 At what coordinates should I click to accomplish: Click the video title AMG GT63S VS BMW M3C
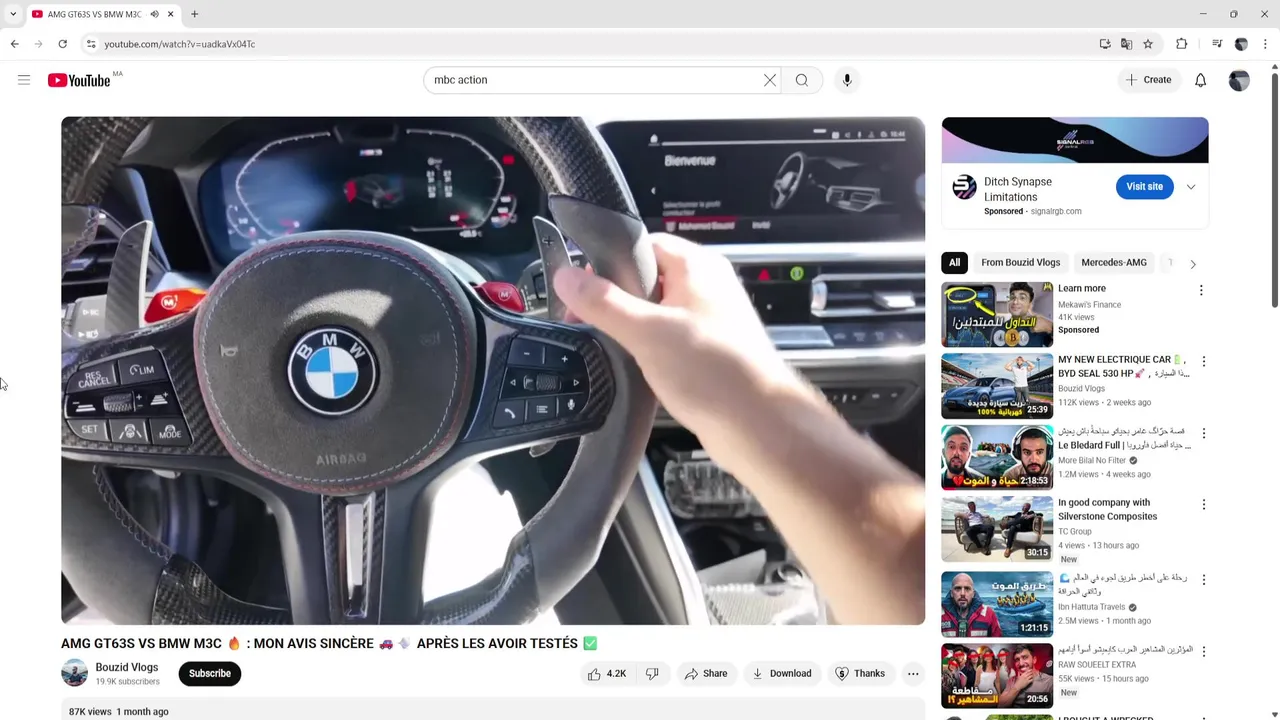[329, 644]
